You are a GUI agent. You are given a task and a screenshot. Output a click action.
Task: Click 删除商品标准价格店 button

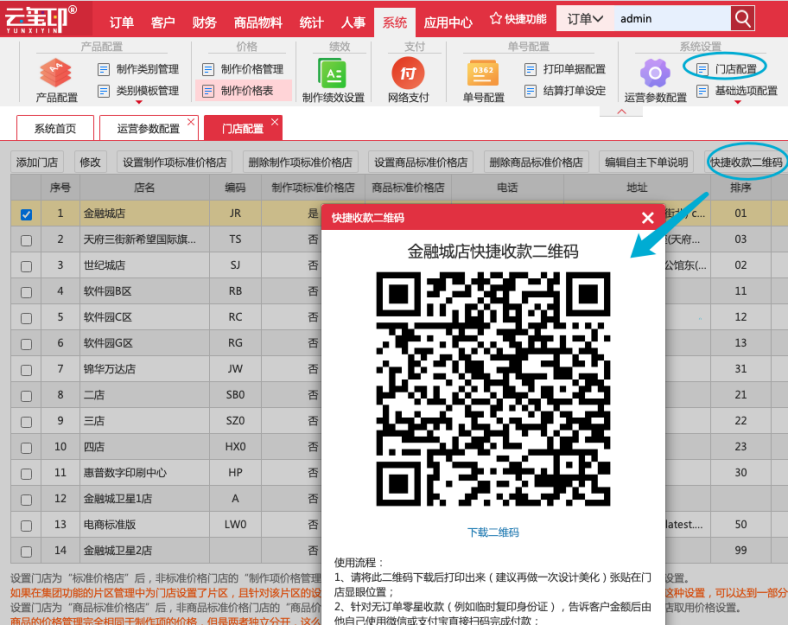[x=536, y=162]
